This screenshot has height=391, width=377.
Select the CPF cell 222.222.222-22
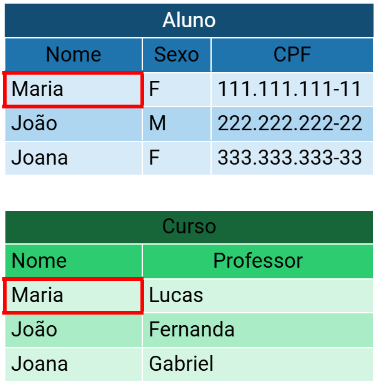292,124
